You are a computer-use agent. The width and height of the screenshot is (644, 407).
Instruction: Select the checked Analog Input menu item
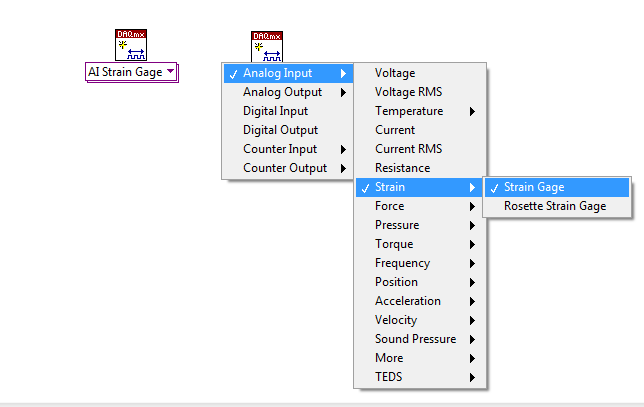287,73
